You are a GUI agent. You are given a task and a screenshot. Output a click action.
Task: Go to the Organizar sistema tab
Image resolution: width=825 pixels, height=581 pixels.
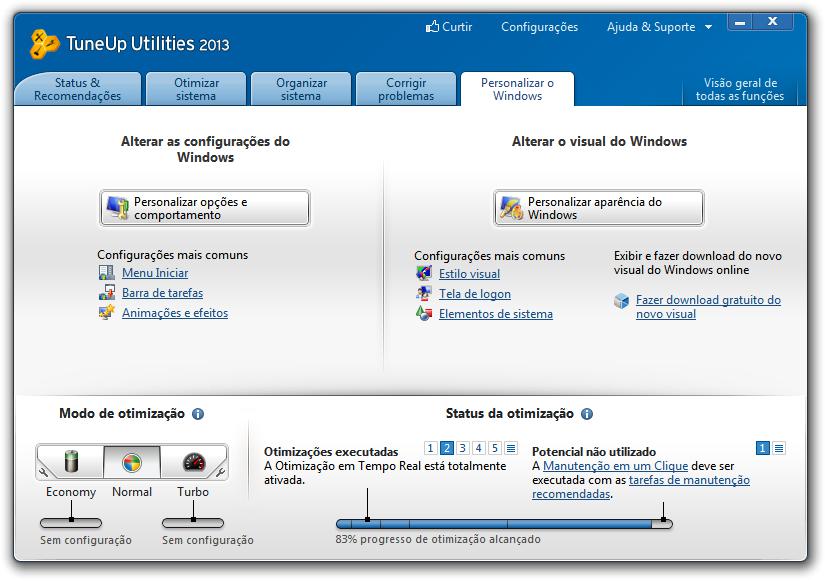coord(301,89)
